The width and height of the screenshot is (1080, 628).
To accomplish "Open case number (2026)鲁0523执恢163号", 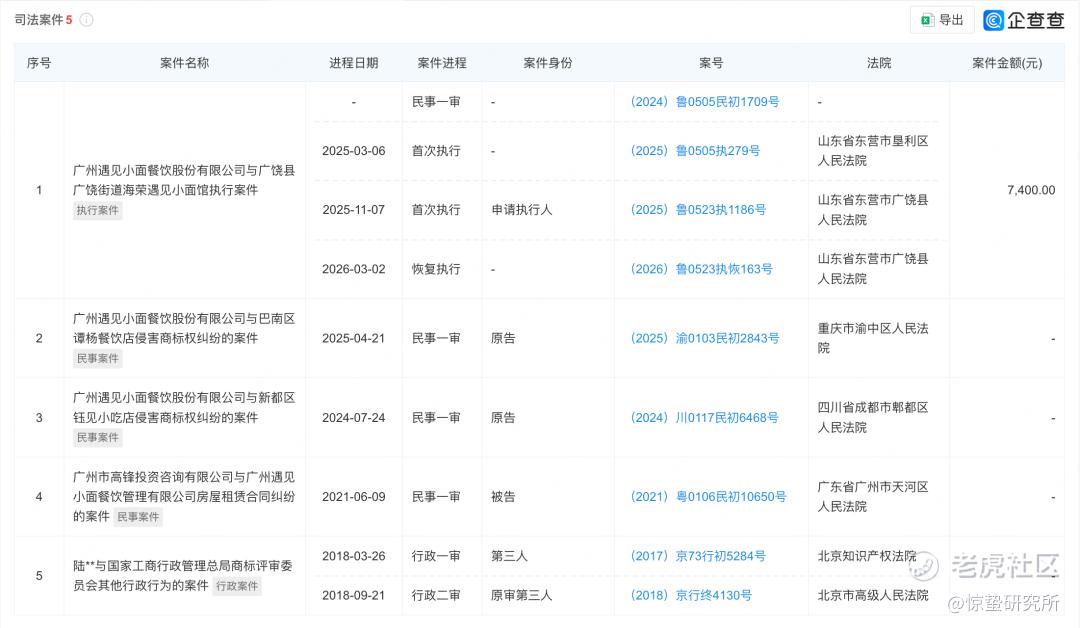I will point(701,269).
